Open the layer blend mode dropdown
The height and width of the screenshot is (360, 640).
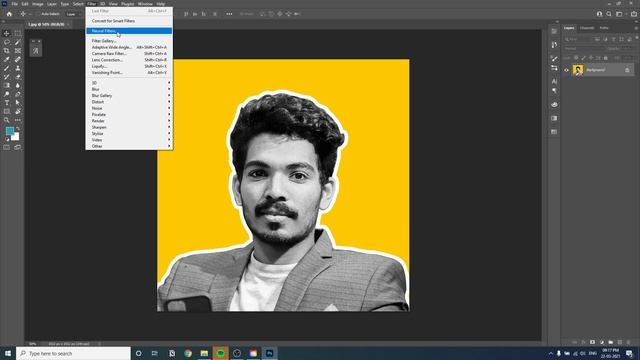(584, 48)
